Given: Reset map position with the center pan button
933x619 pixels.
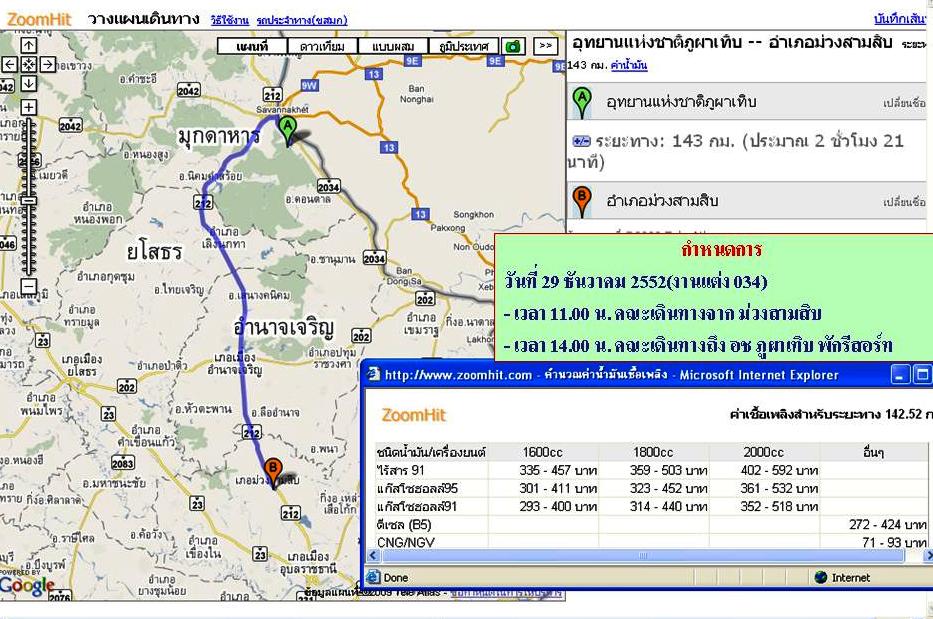Looking at the screenshot, I should pyautogui.click(x=29, y=65).
